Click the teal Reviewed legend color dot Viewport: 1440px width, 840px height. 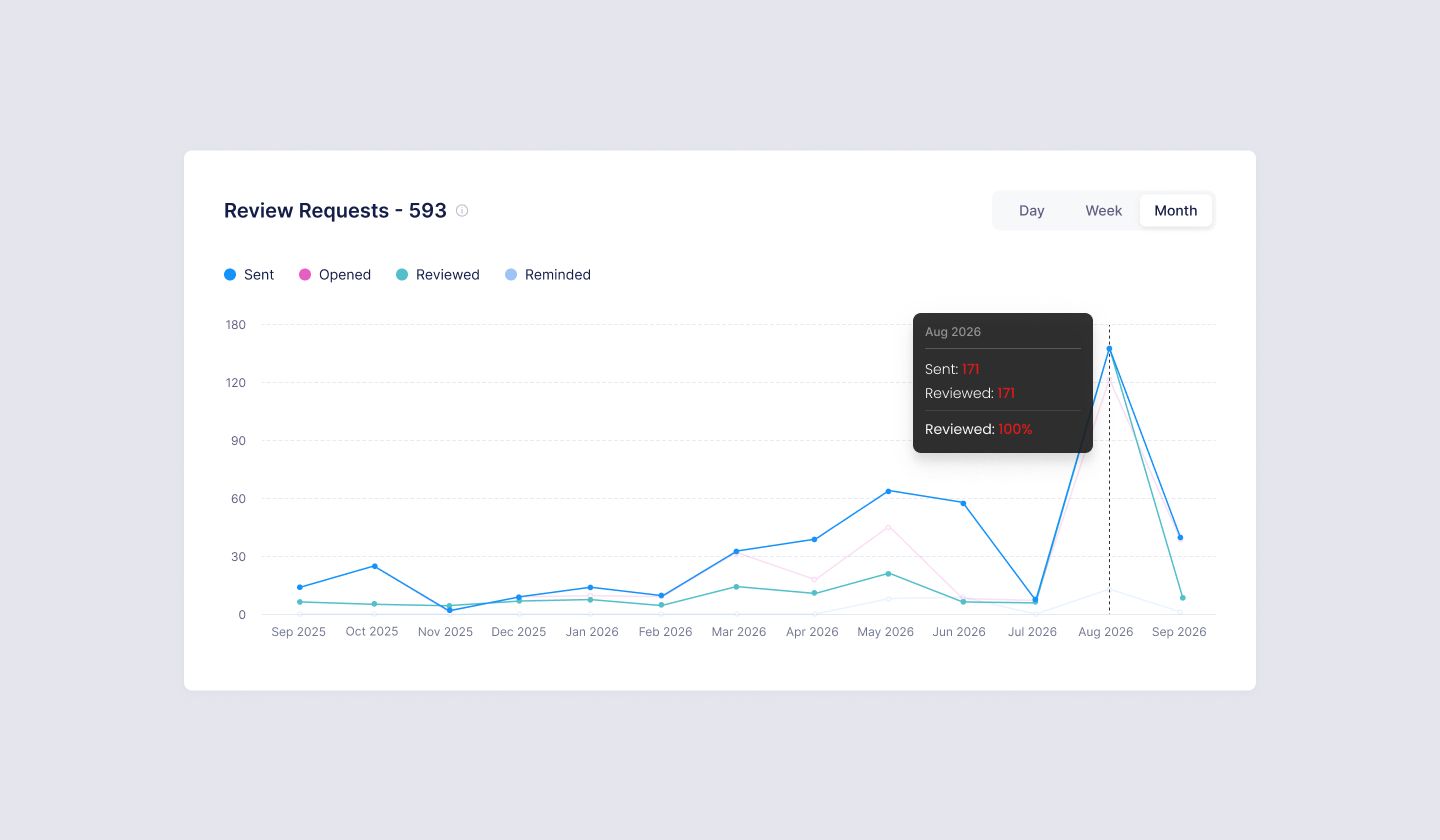point(402,275)
